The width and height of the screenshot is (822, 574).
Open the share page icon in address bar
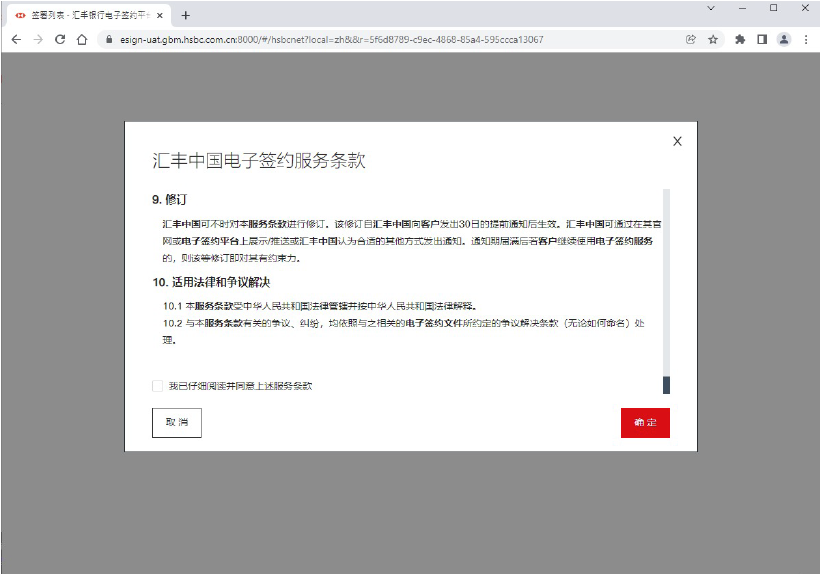click(691, 39)
